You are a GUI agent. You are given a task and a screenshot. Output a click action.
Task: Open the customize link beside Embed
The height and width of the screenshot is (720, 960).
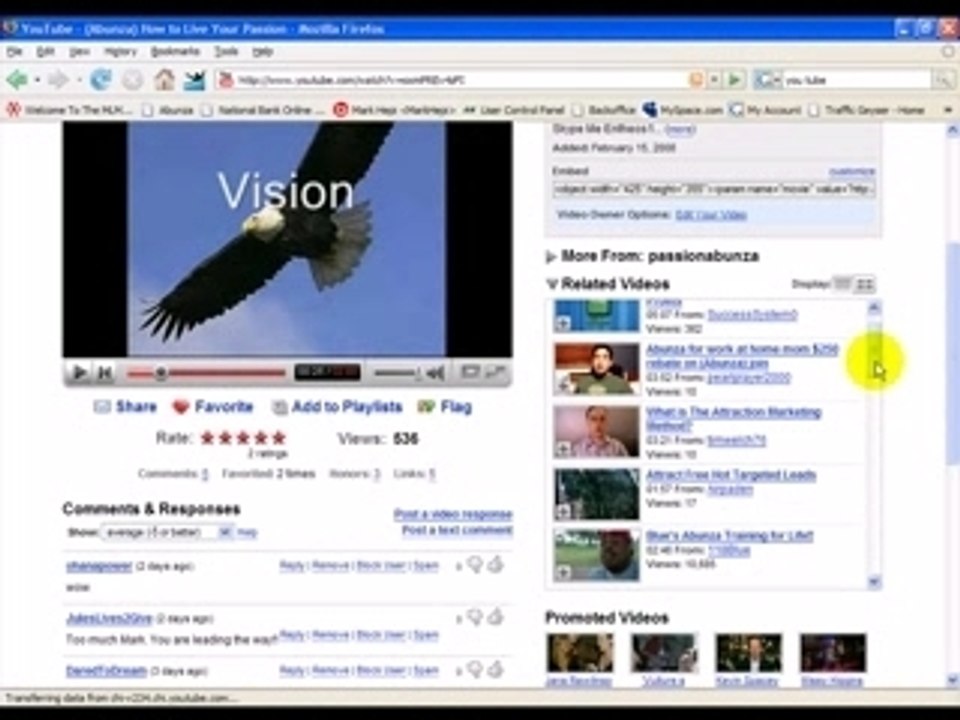(852, 171)
